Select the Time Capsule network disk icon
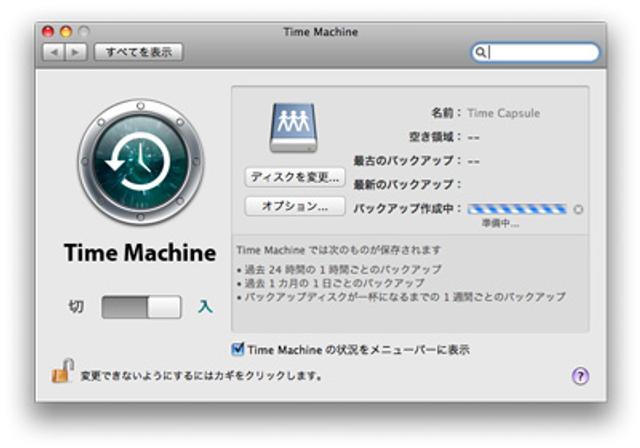 [293, 127]
